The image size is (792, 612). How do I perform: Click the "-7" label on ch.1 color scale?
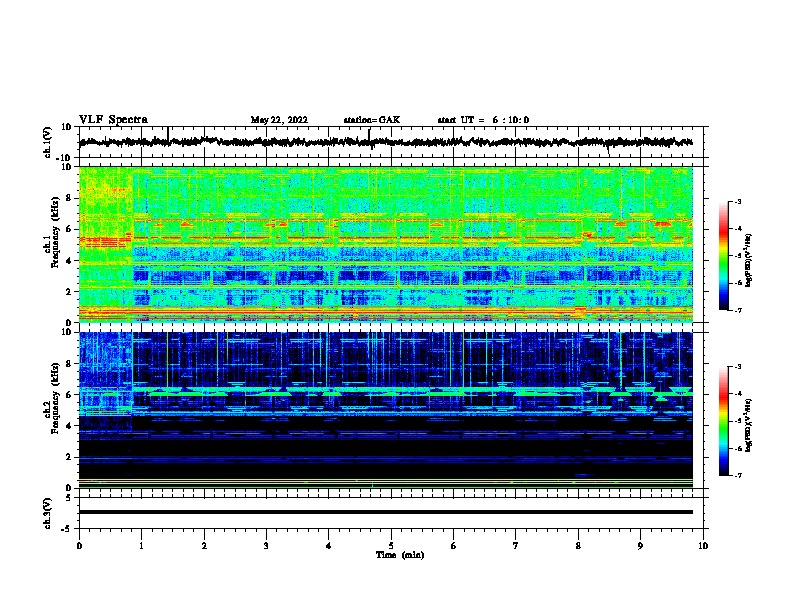737,310
